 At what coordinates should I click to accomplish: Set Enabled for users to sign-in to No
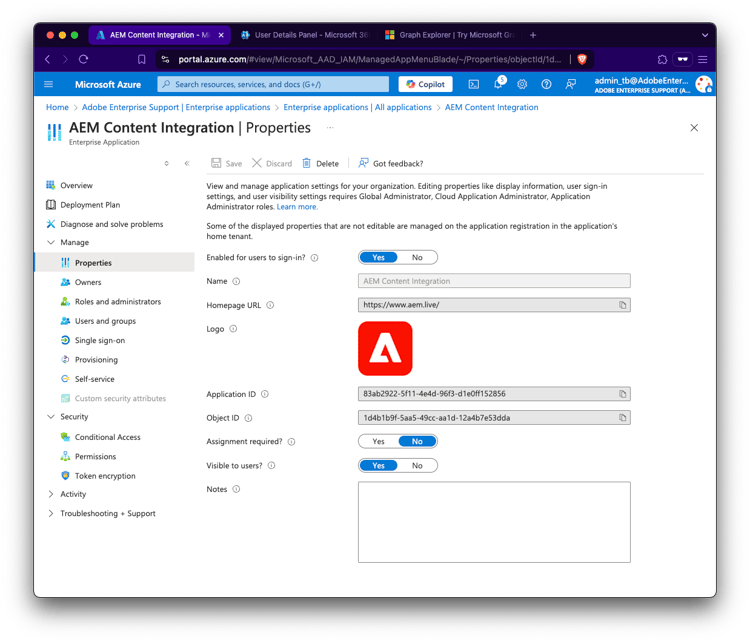[x=417, y=257]
